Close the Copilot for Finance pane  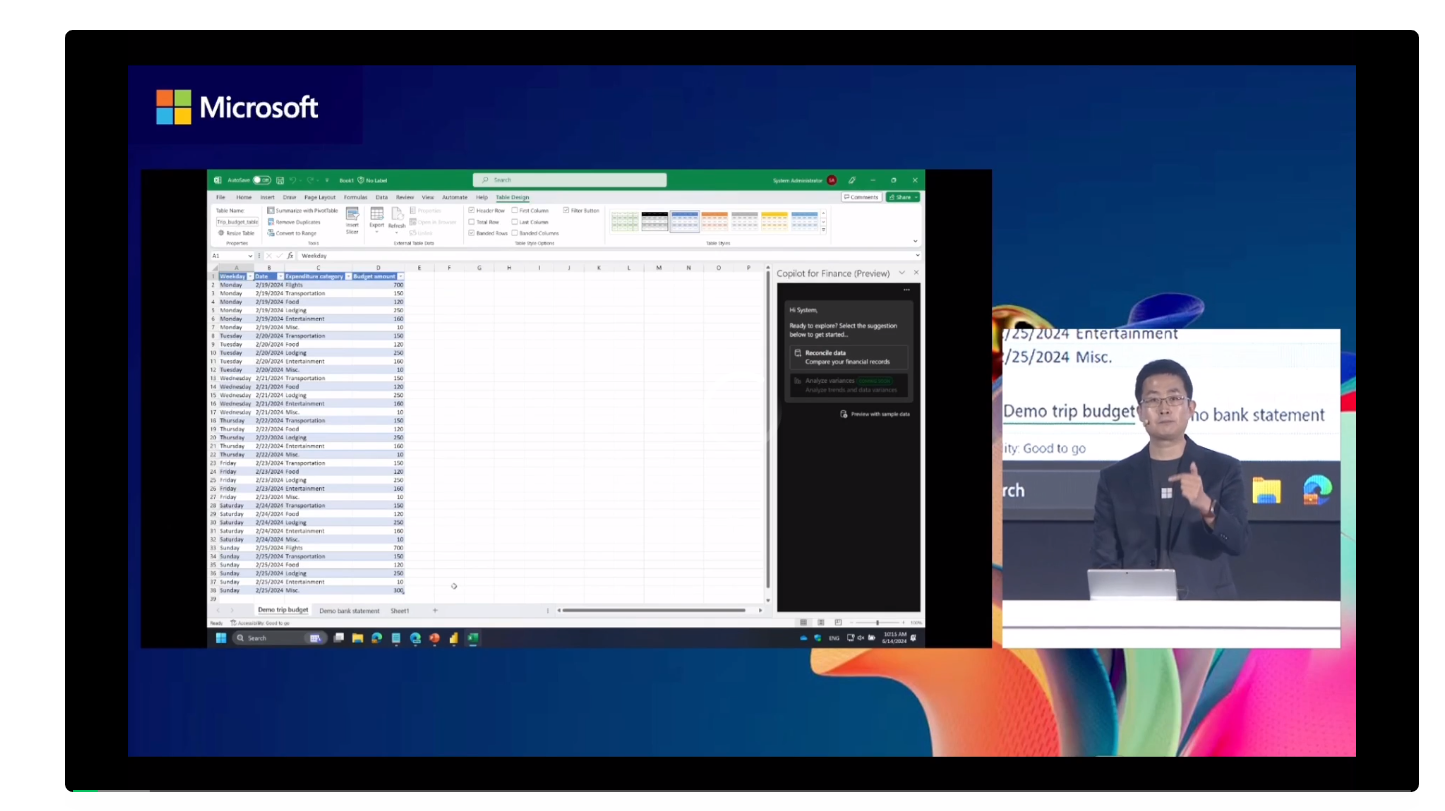coord(916,273)
